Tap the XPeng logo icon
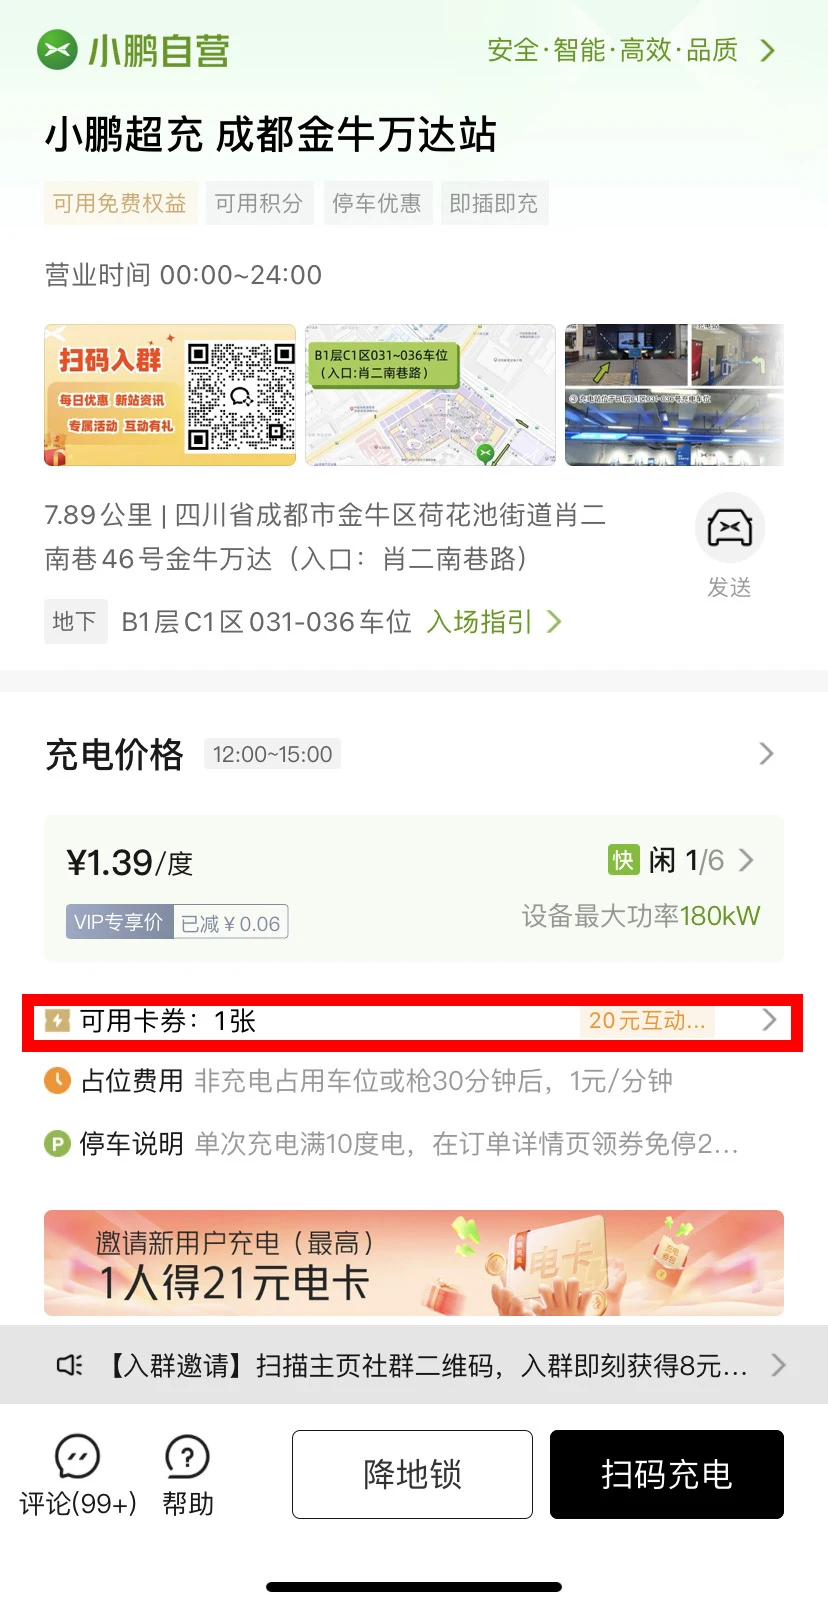 [x=57, y=50]
